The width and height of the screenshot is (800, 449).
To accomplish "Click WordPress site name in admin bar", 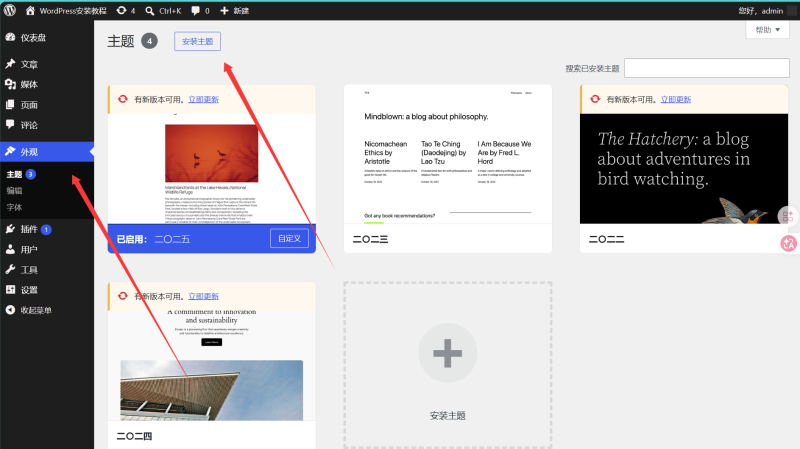I will pos(73,10).
